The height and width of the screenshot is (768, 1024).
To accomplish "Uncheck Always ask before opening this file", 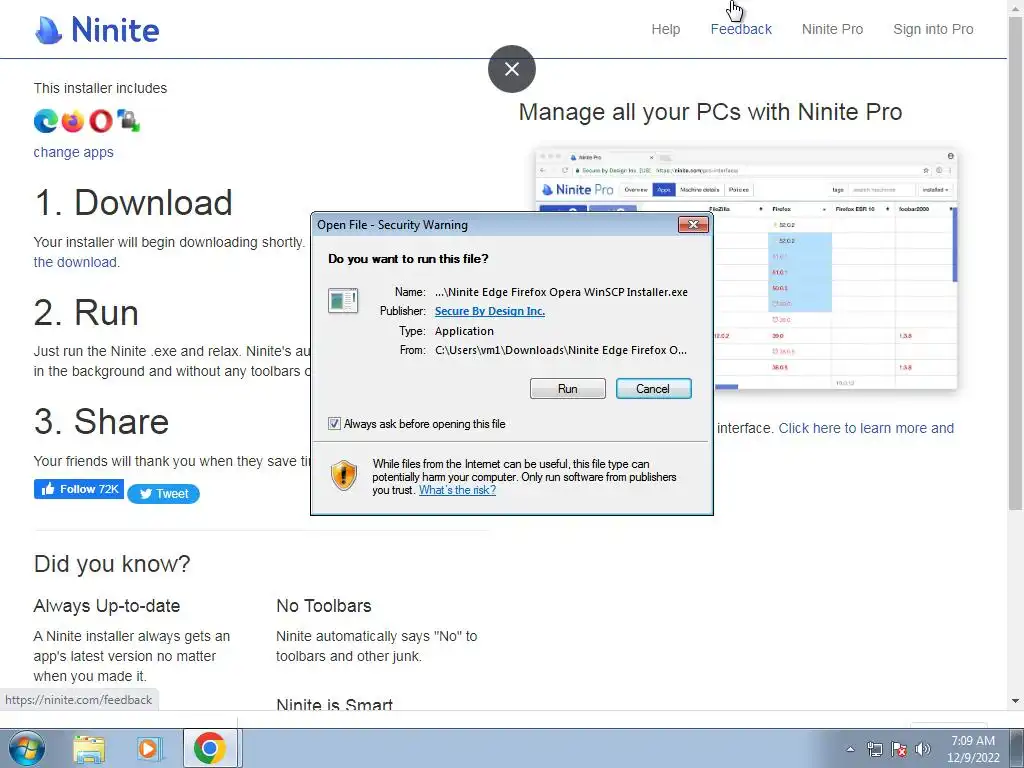I will 334,424.
